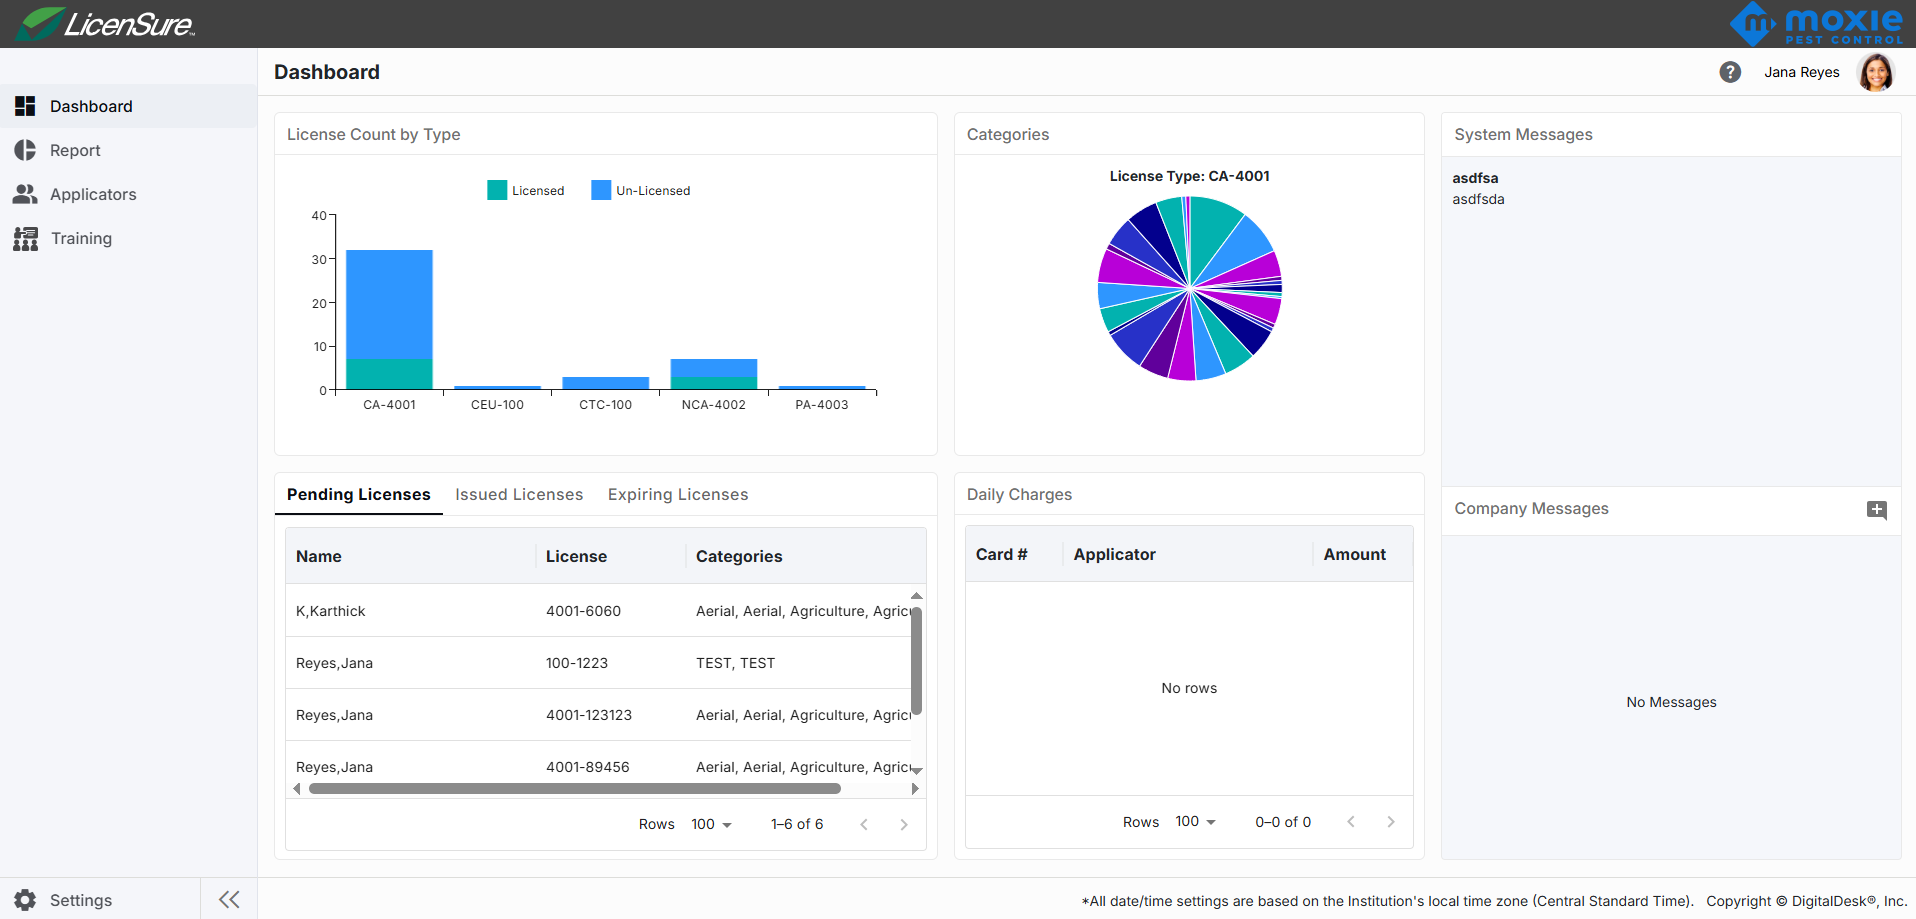
Task: Open Settings gear icon
Action: tap(25, 900)
